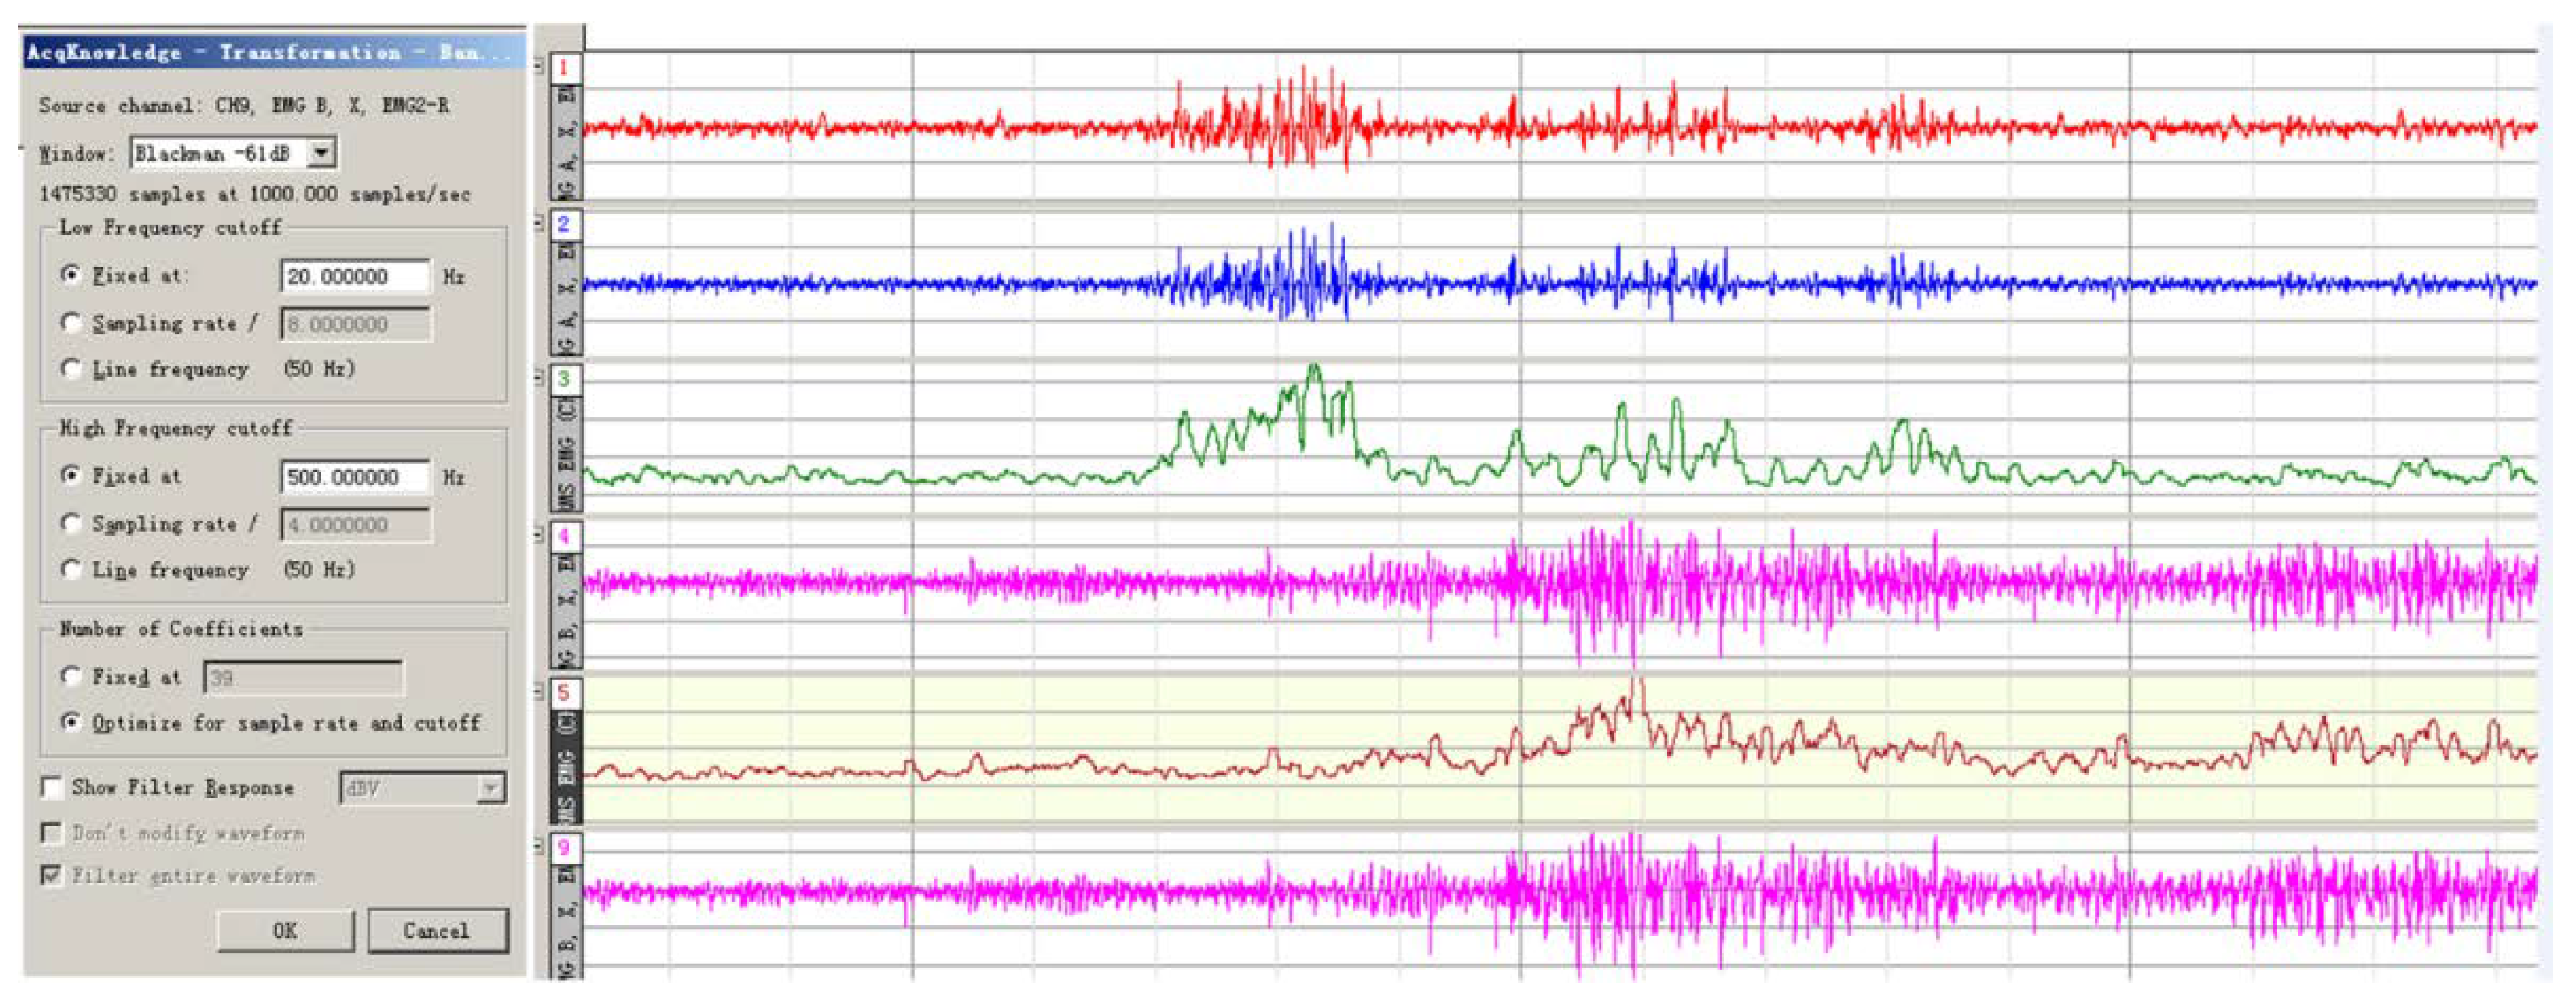Select channel 1 number box
The width and height of the screenshot is (2576, 1005).
pyautogui.click(x=564, y=68)
